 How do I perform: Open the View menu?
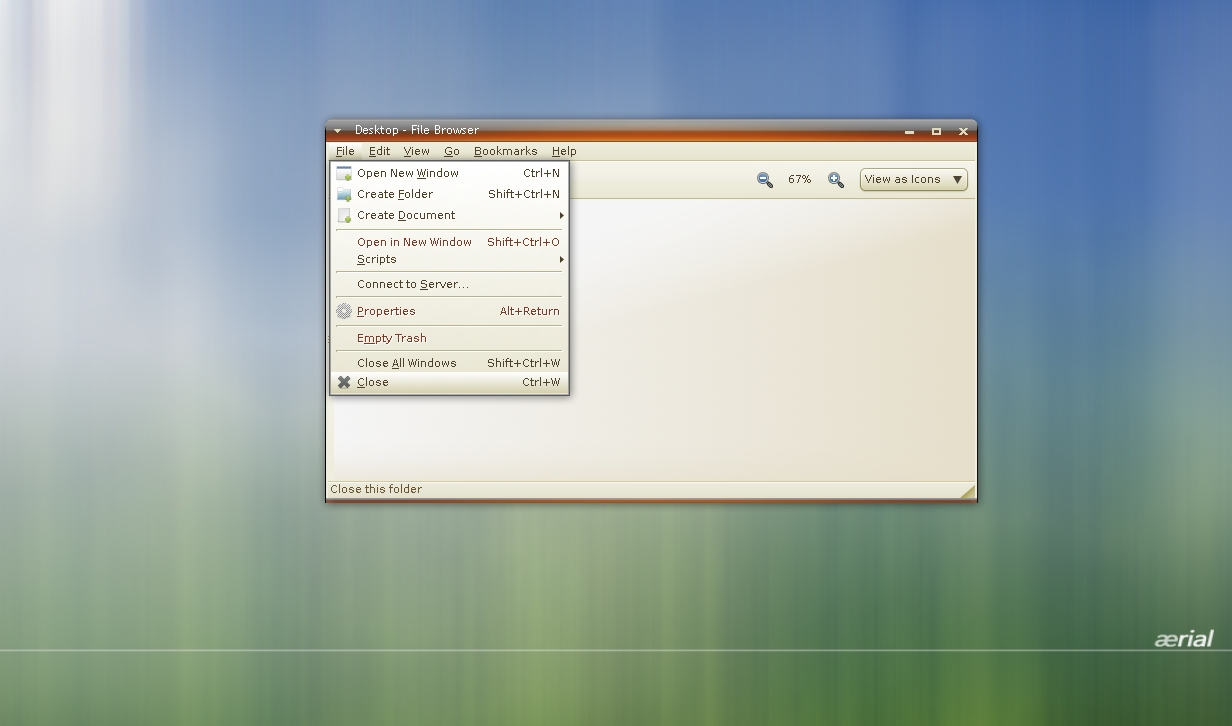417,151
